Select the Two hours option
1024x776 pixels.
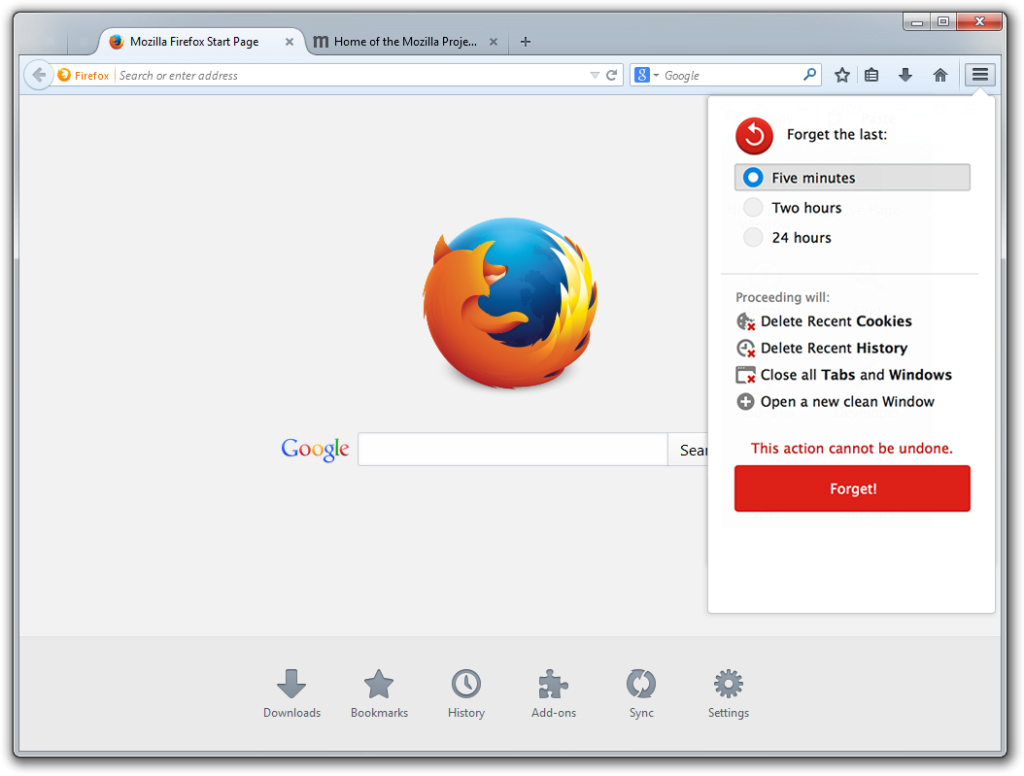pos(753,208)
